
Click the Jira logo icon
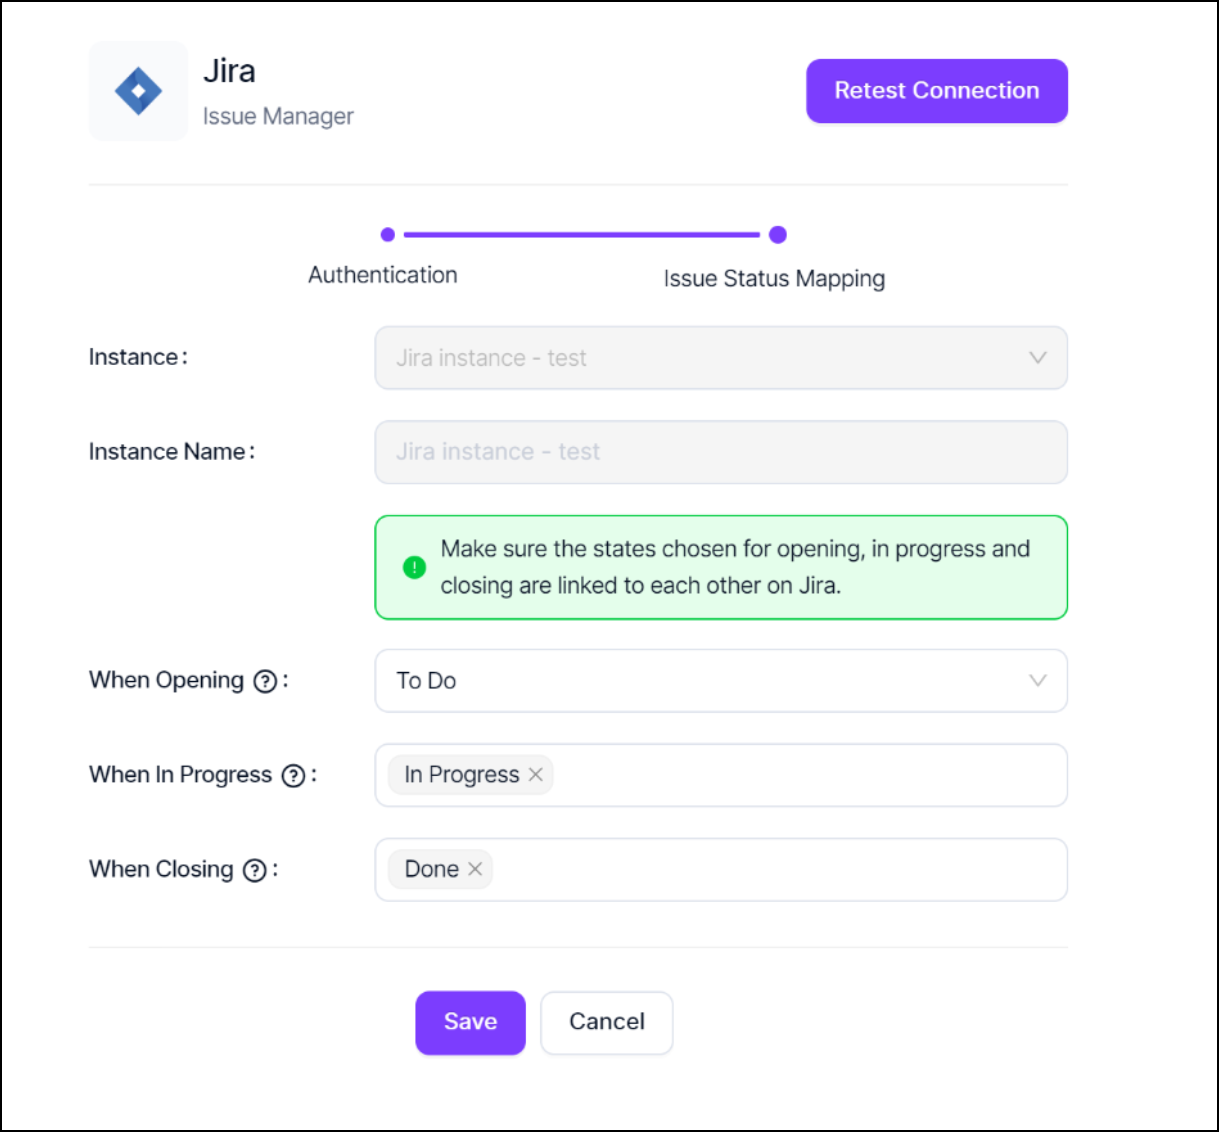pos(138,91)
